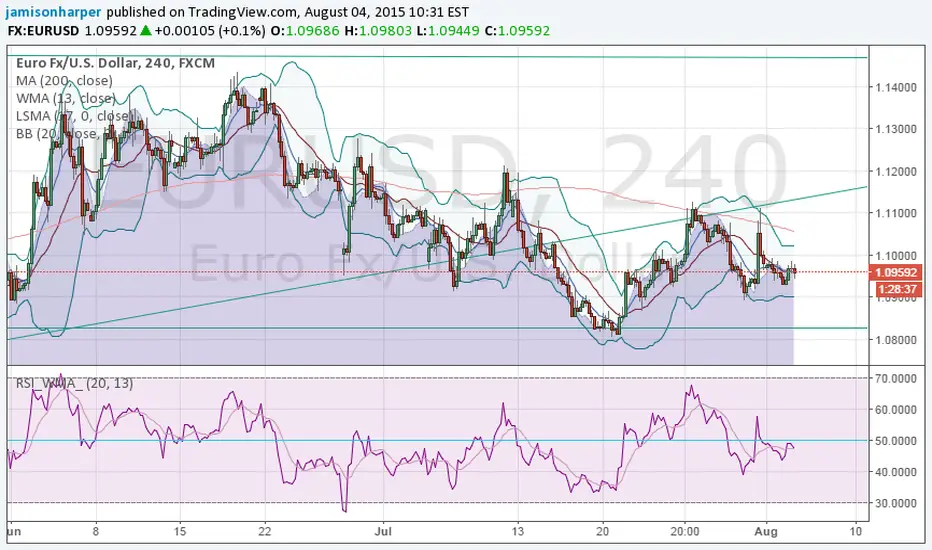Select the low value L:1.09449
Viewport: 932px width, 550px height.
pyautogui.click(x=448, y=31)
